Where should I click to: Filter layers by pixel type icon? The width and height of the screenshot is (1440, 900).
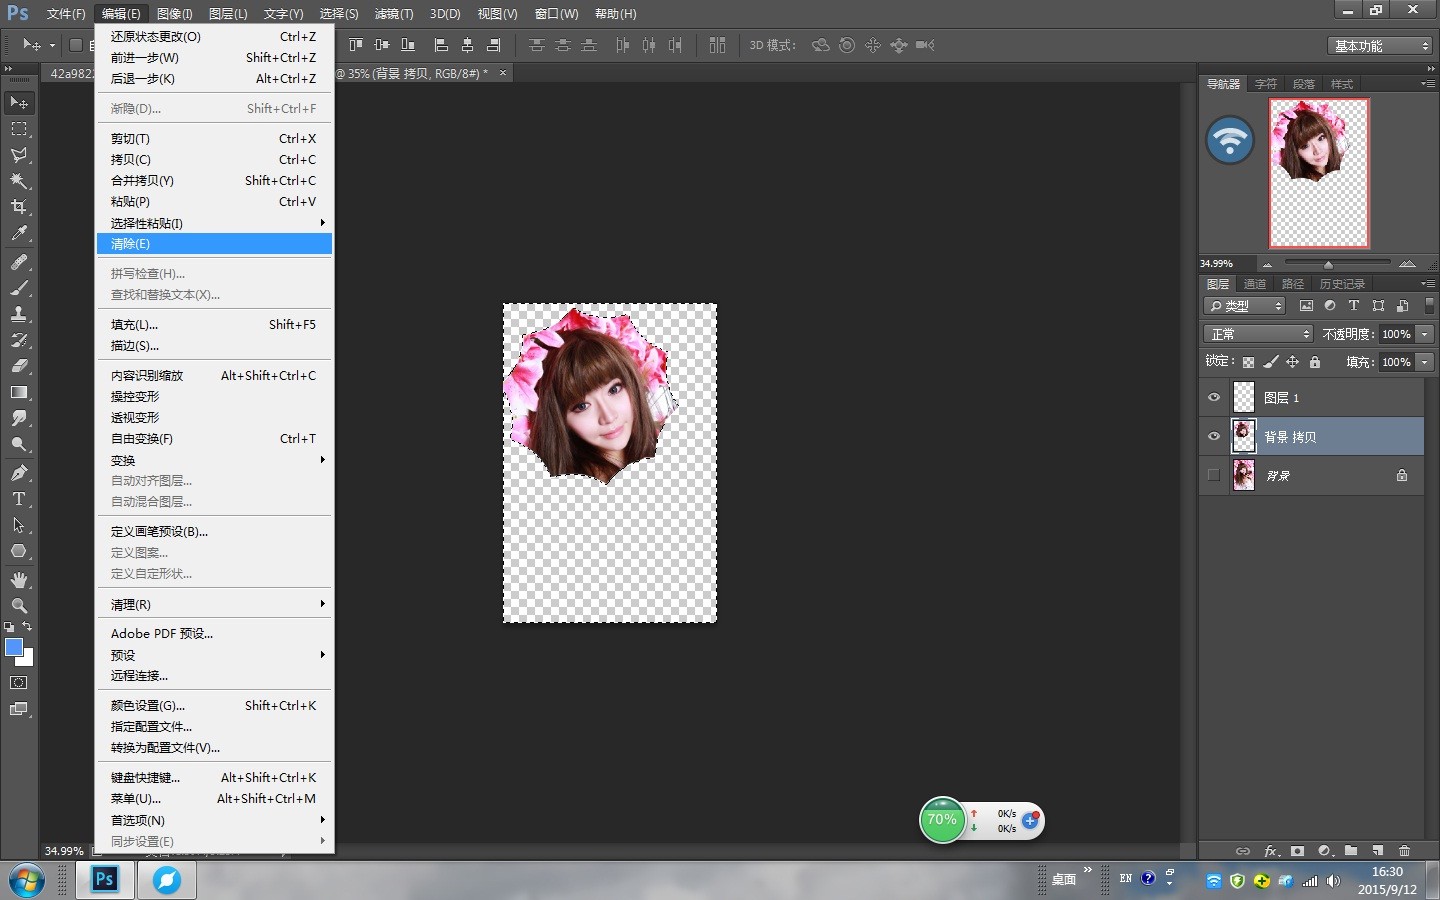(x=1306, y=306)
